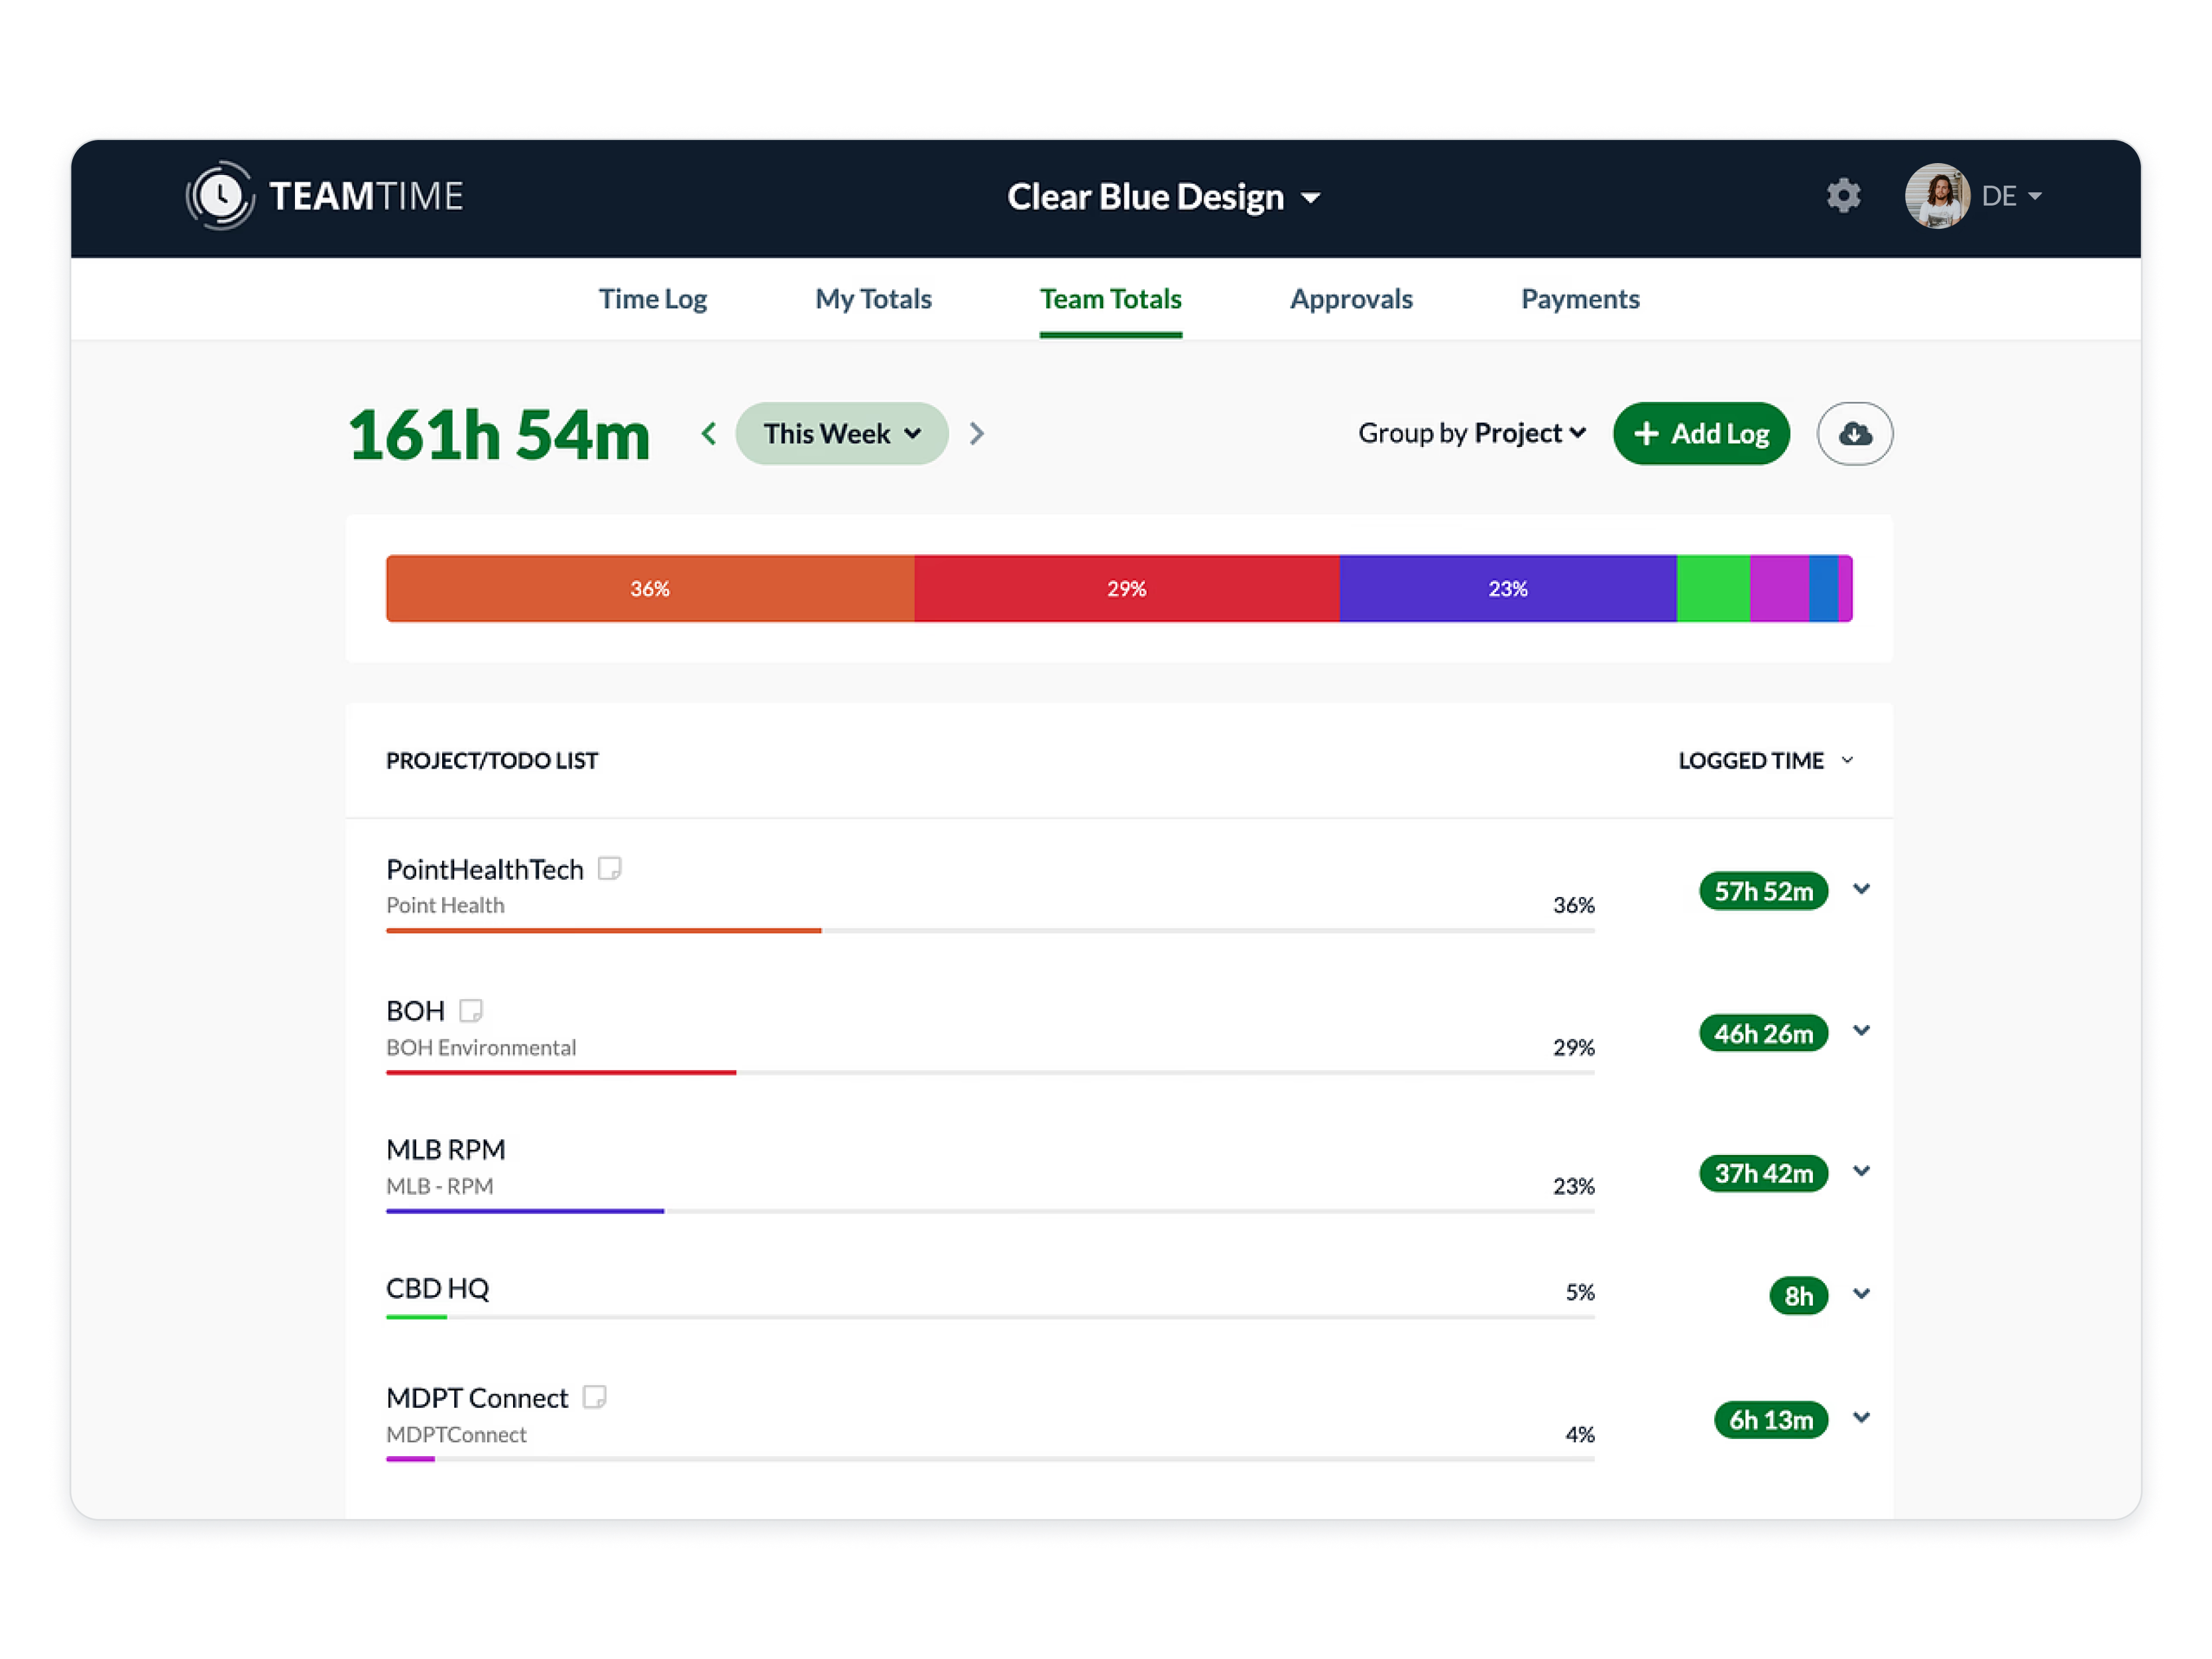Screen dimensions: 2212x1659
Task: Change the Group by Project option
Action: click(x=1472, y=433)
